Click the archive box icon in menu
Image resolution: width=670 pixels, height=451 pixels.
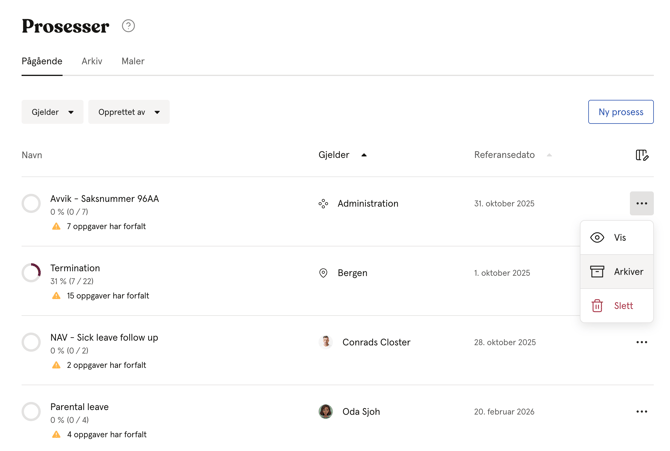pos(597,271)
